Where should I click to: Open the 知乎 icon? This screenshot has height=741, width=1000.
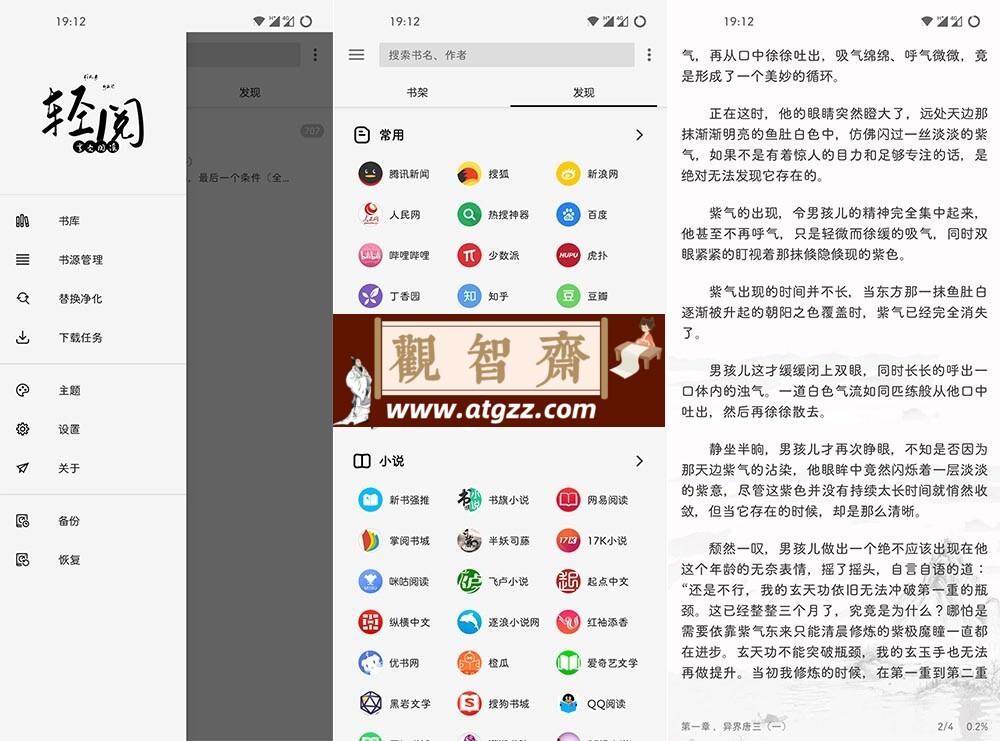point(469,297)
